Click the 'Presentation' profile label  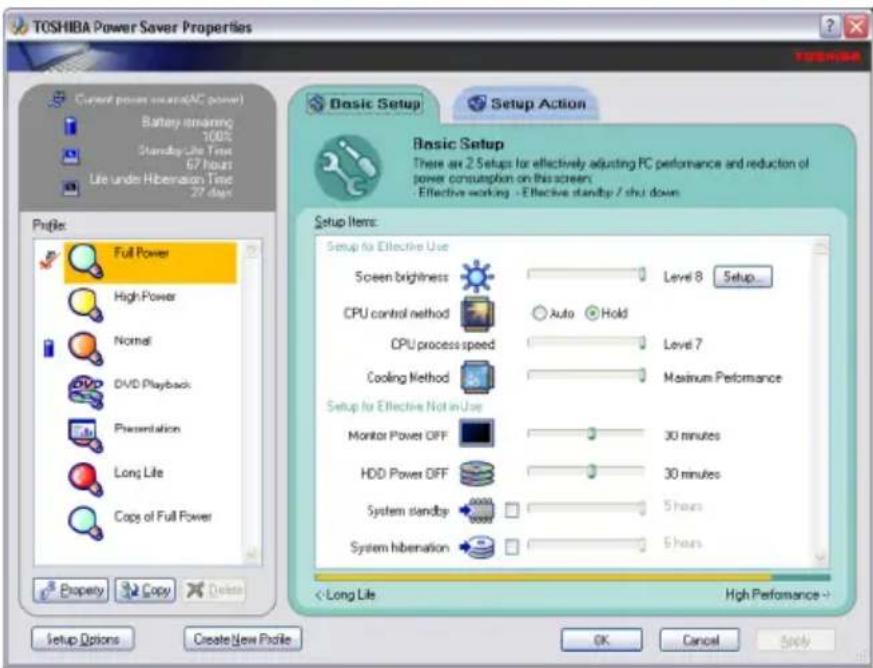[x=147, y=428]
